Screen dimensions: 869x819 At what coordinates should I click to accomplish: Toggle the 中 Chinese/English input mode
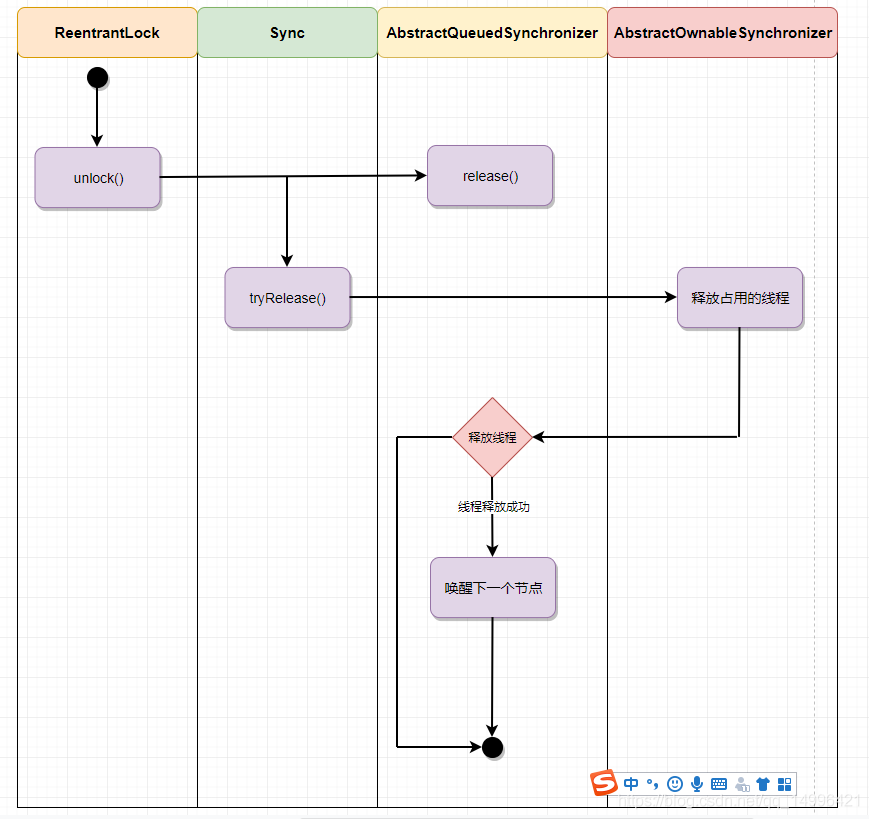click(631, 784)
